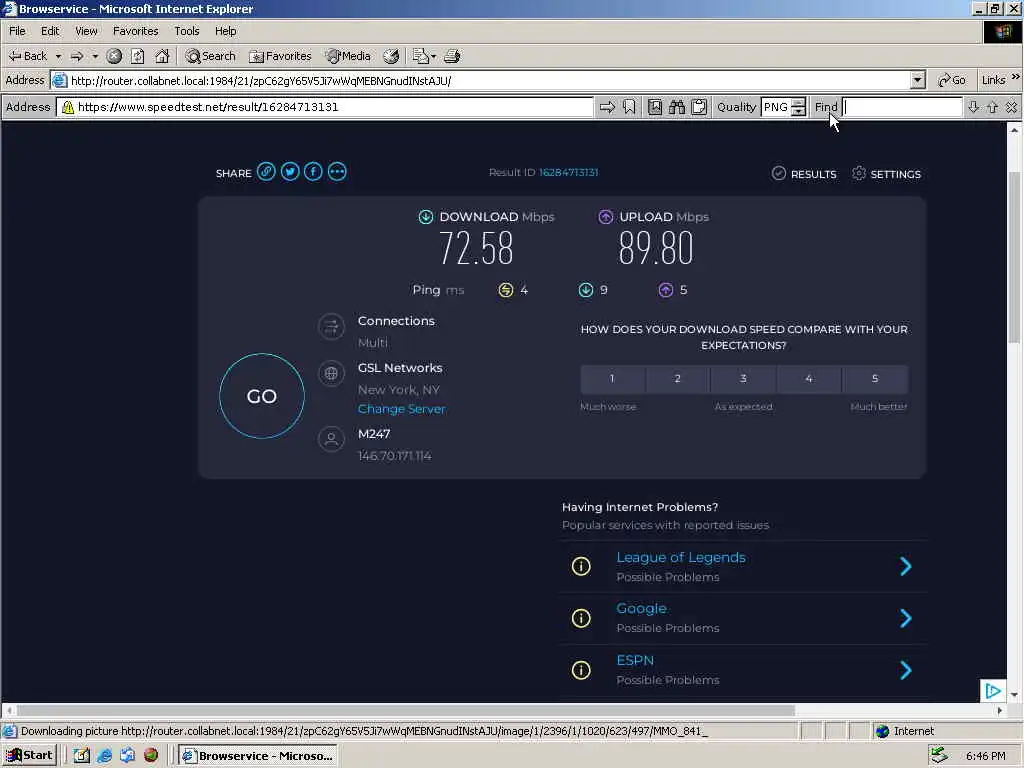Screen dimensions: 1024x768
Task: Click the horizontal scrollbar thumb
Action: [406, 711]
